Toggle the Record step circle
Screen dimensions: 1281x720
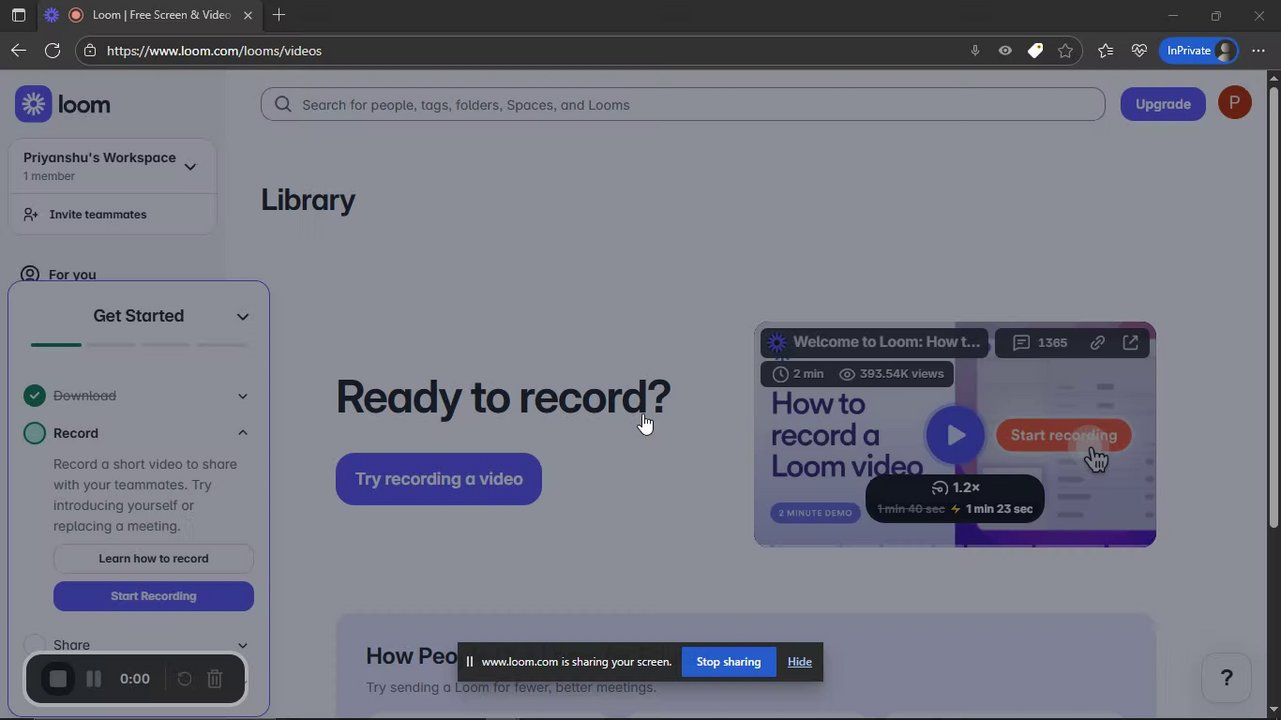click(x=35, y=433)
